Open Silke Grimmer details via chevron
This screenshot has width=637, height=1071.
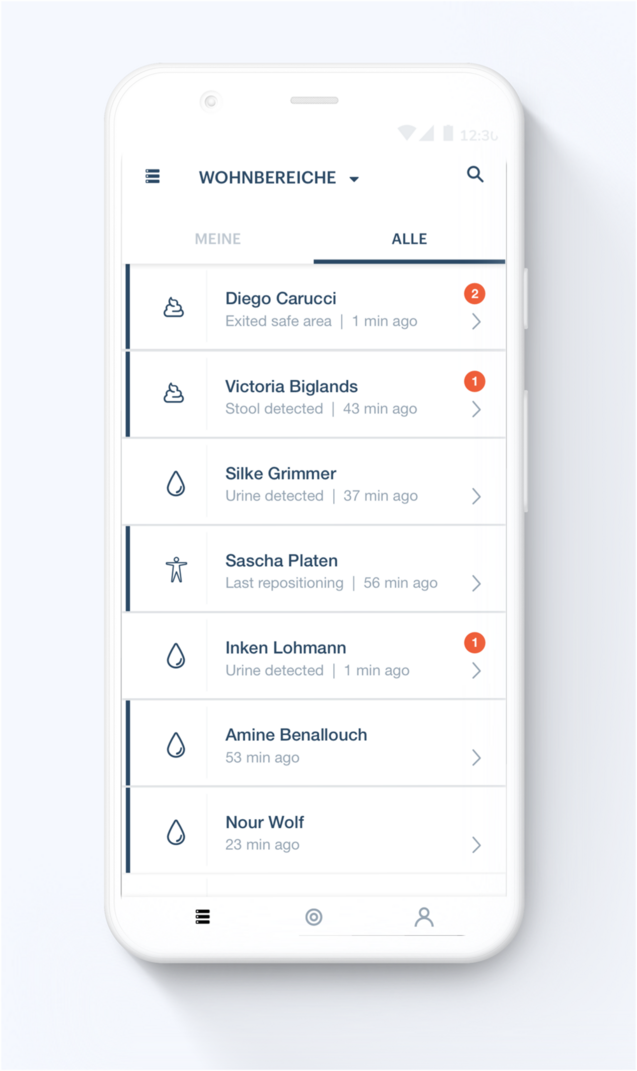tap(476, 496)
